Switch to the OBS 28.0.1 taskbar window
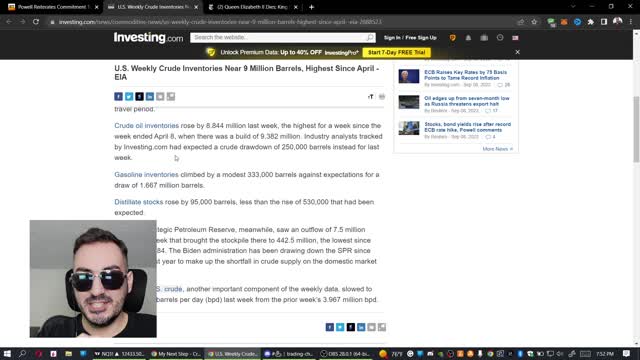Screen dimensions: 640x360 (x=345, y=354)
